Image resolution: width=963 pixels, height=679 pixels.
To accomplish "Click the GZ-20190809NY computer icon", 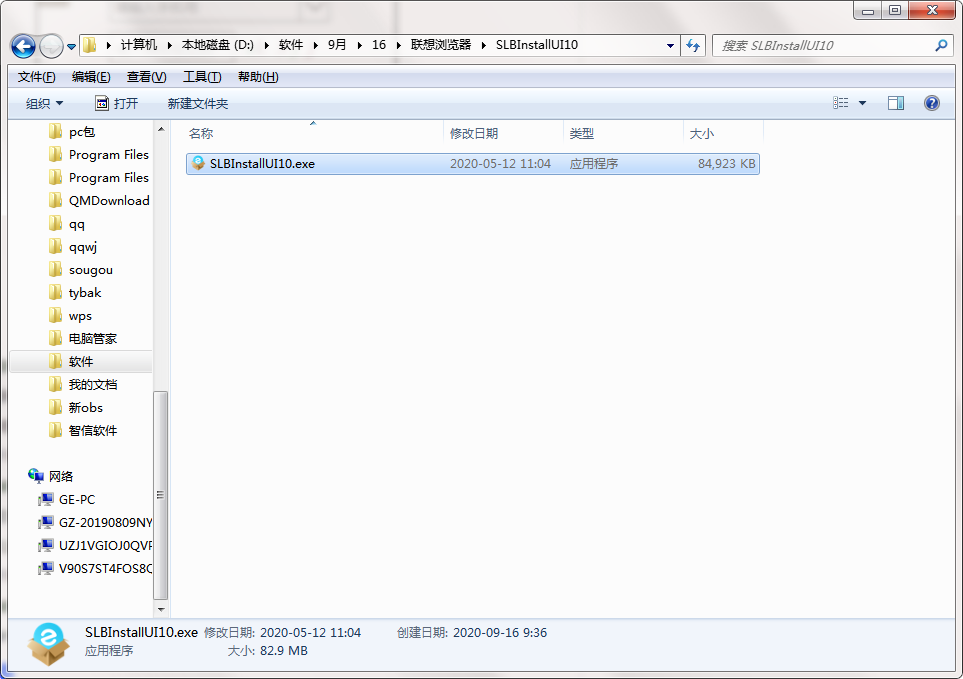I will pyautogui.click(x=46, y=522).
